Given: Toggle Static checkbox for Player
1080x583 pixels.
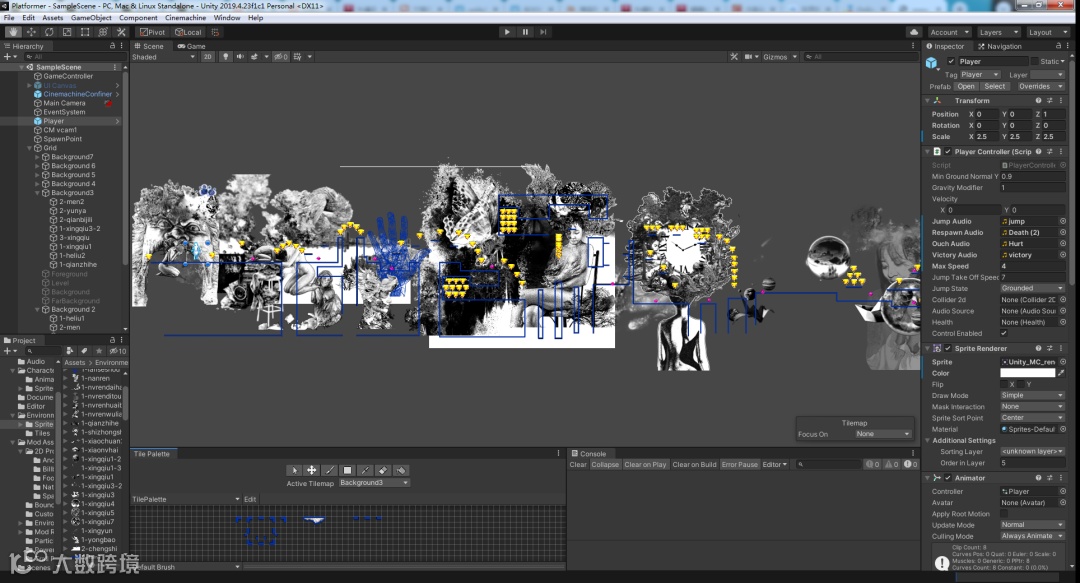Looking at the screenshot, I should point(1034,61).
